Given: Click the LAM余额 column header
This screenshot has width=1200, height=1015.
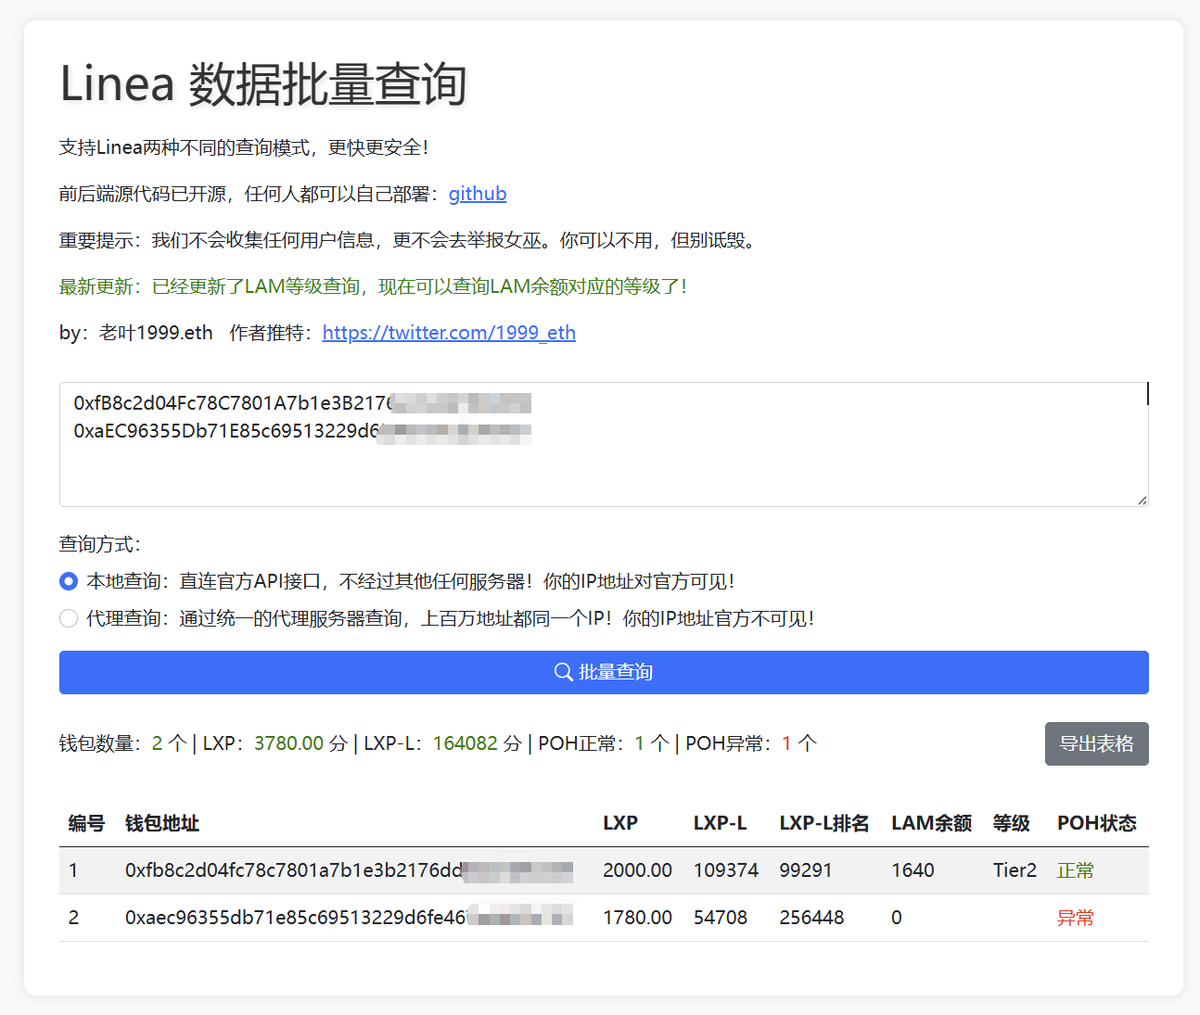Looking at the screenshot, I should (931, 823).
